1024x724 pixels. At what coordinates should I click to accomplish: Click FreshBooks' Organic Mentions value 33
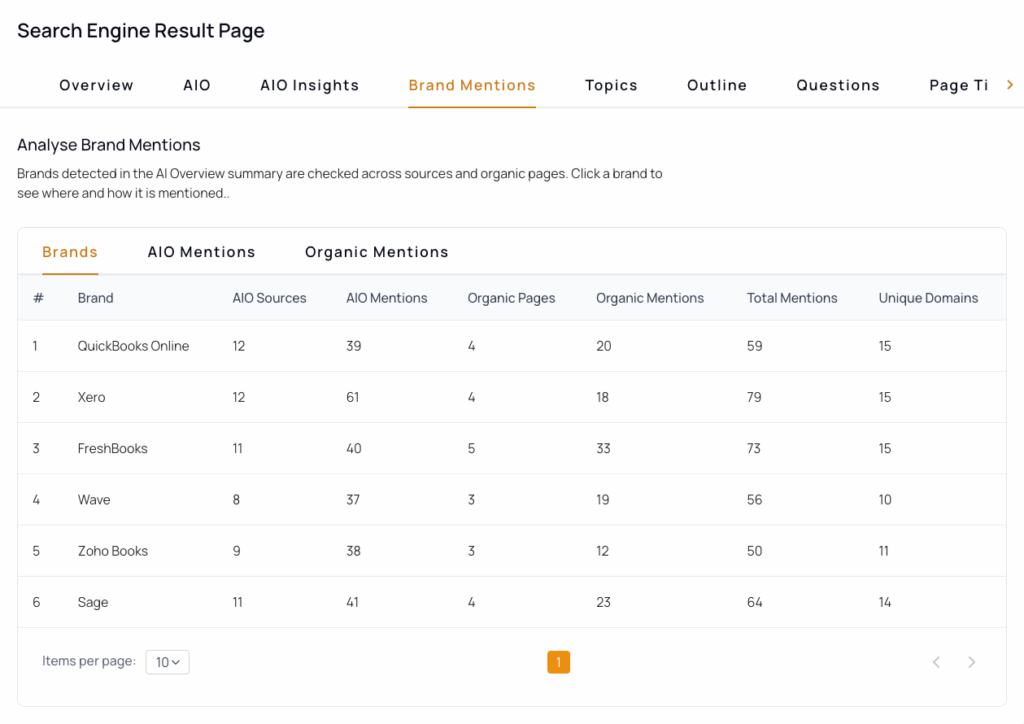point(603,449)
